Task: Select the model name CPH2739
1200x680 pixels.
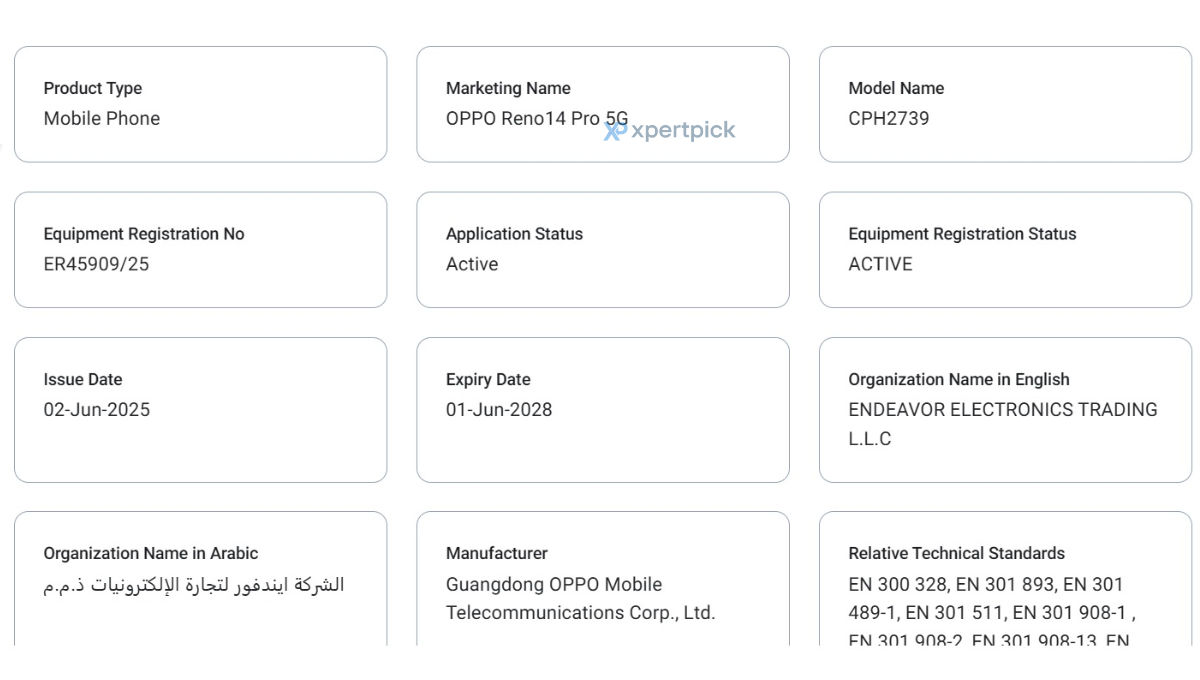Action: coord(888,118)
